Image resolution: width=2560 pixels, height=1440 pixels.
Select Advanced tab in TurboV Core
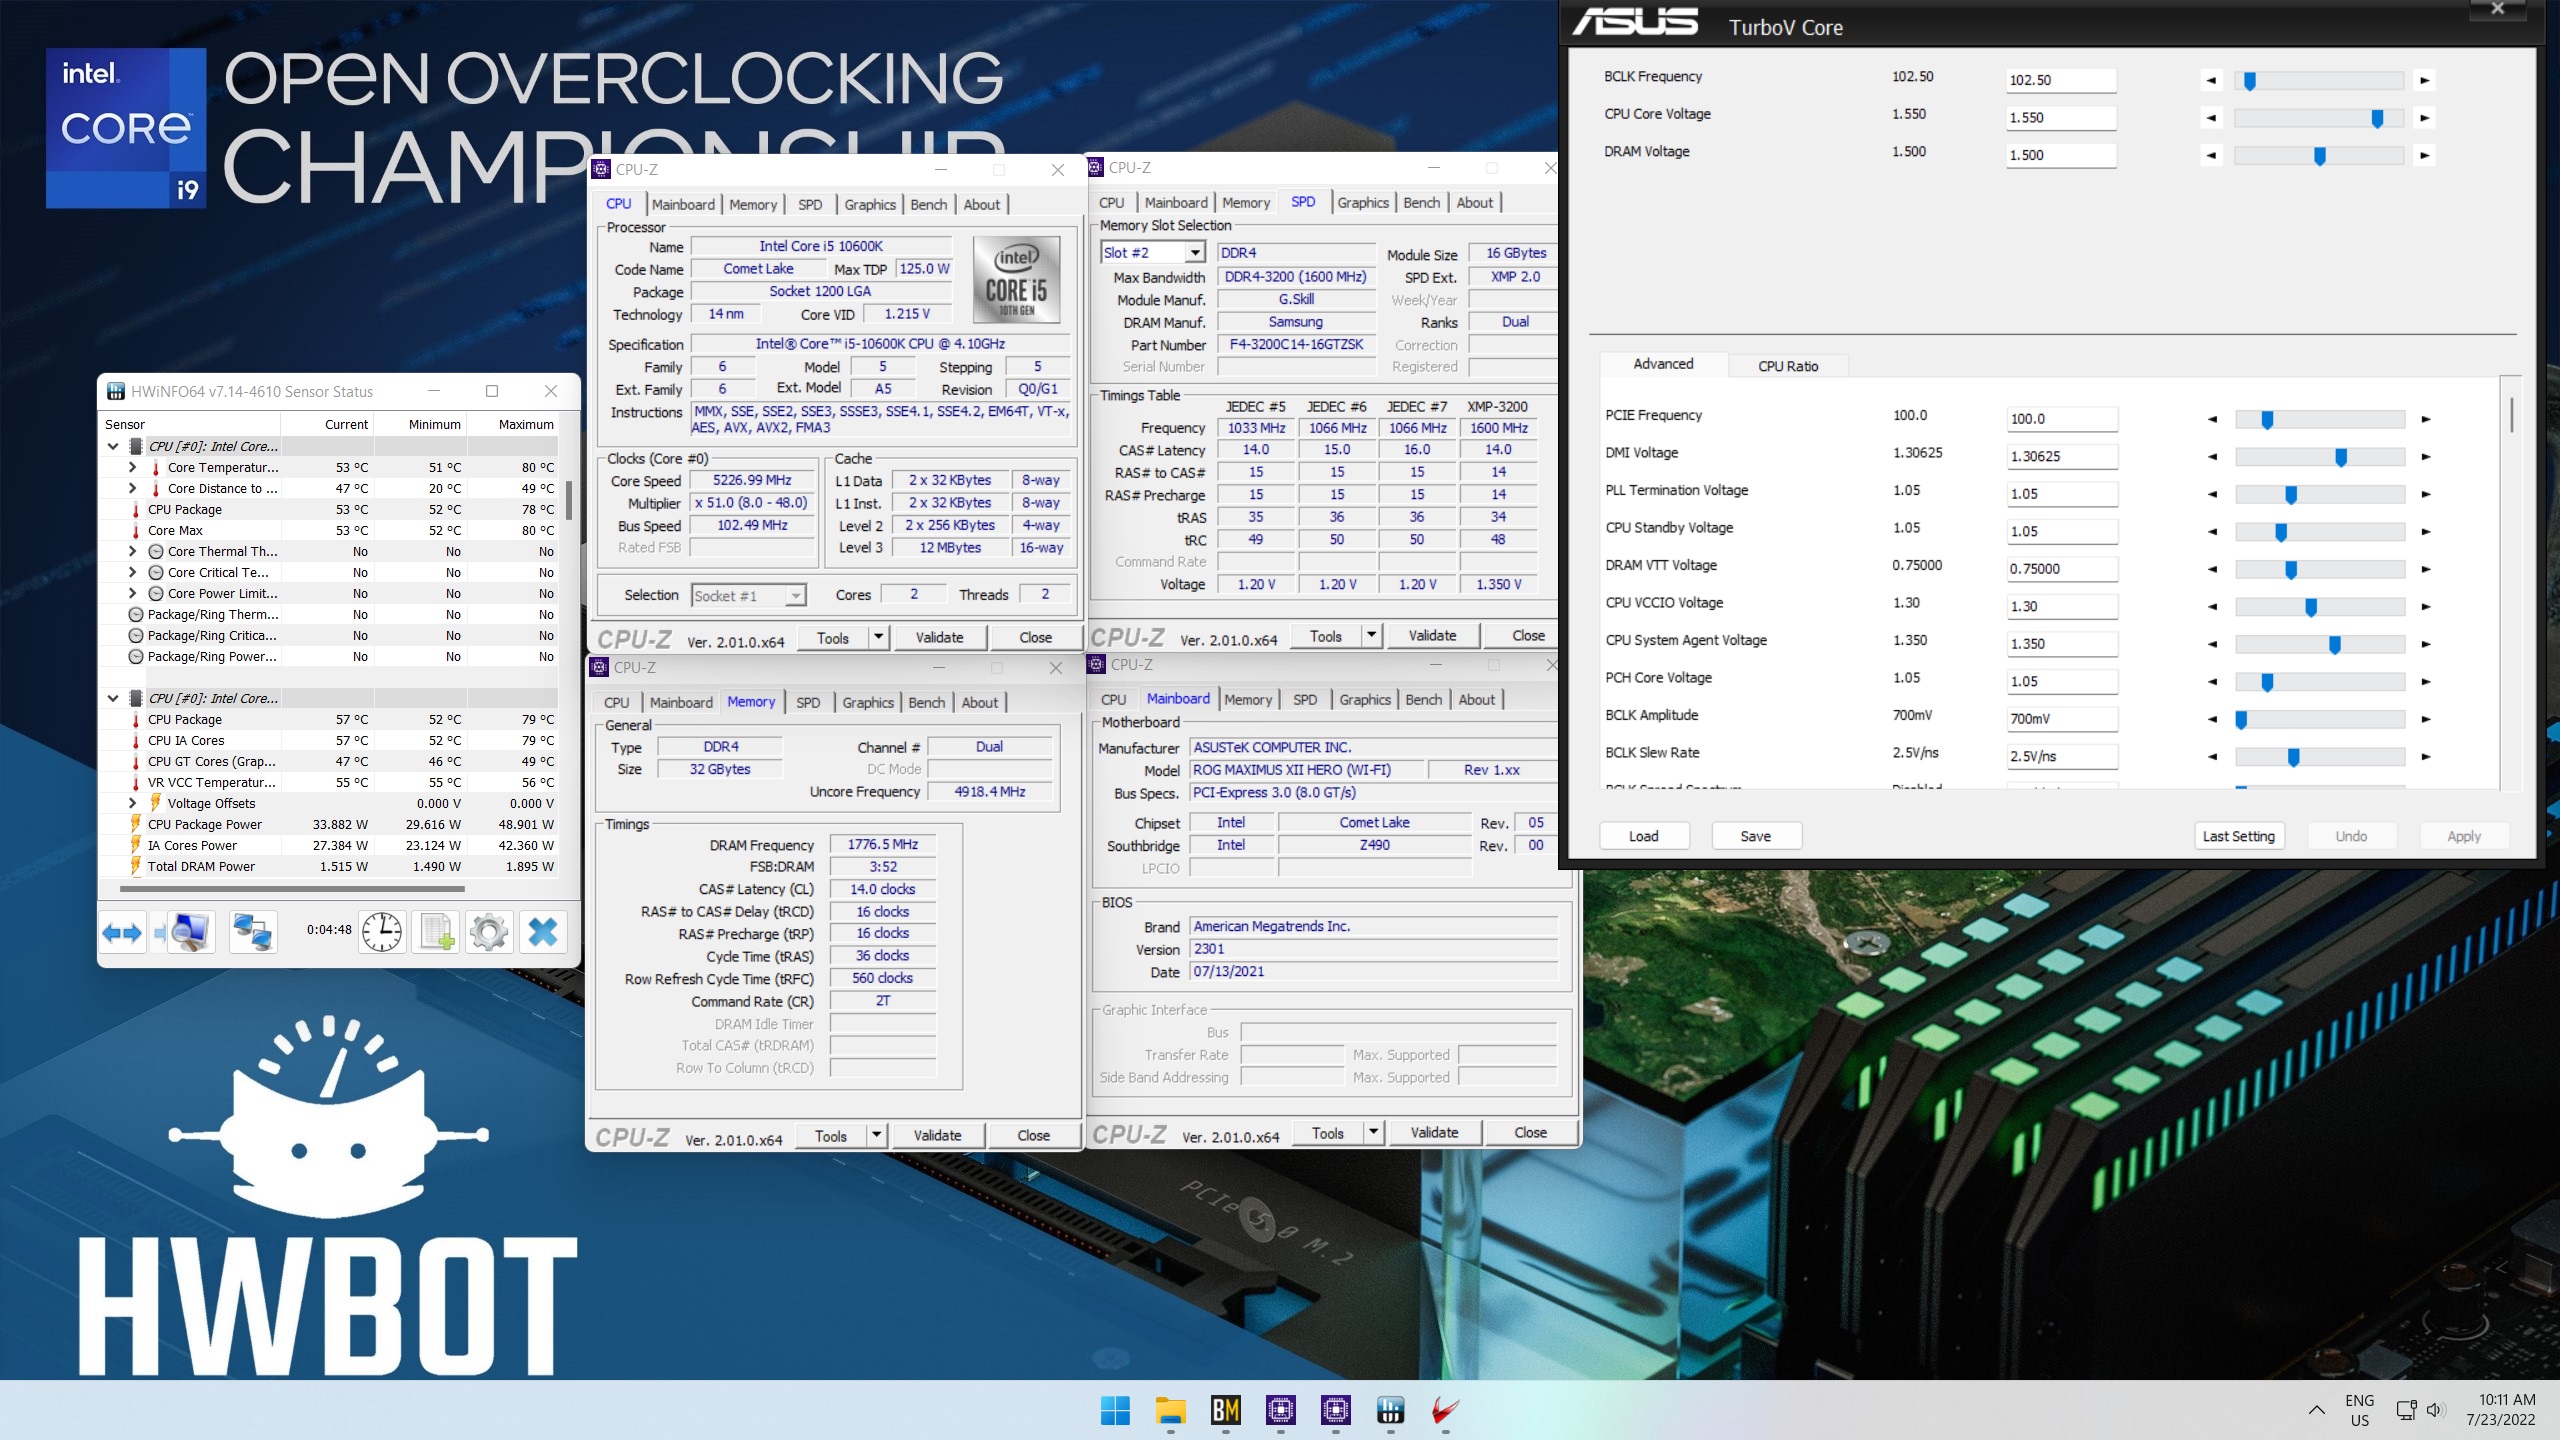click(1663, 364)
